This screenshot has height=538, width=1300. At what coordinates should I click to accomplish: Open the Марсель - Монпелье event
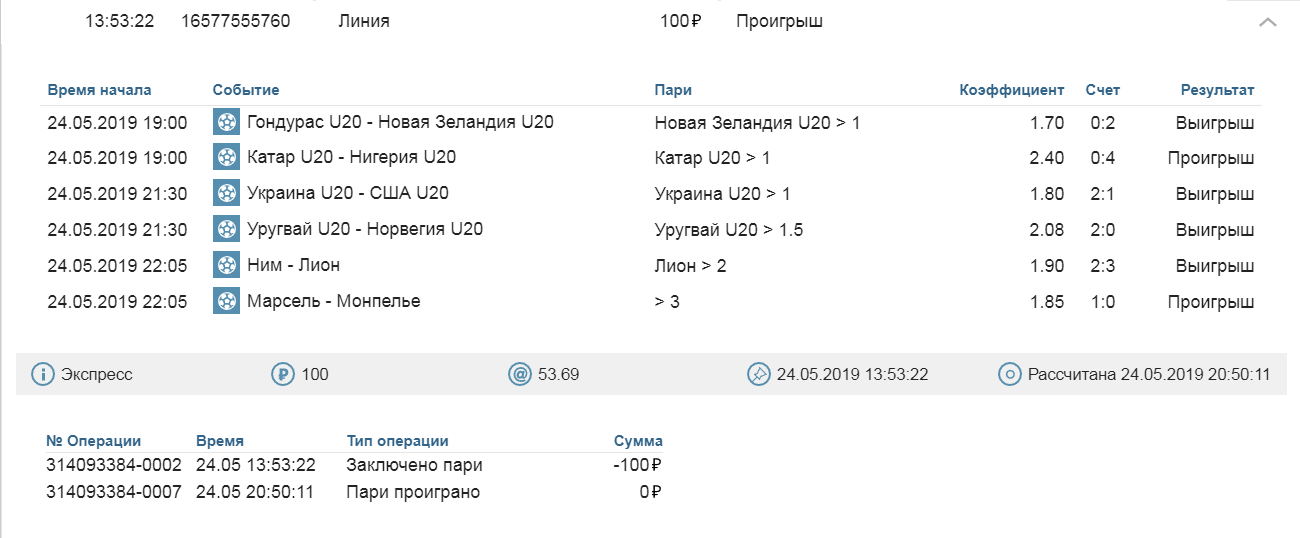point(333,301)
